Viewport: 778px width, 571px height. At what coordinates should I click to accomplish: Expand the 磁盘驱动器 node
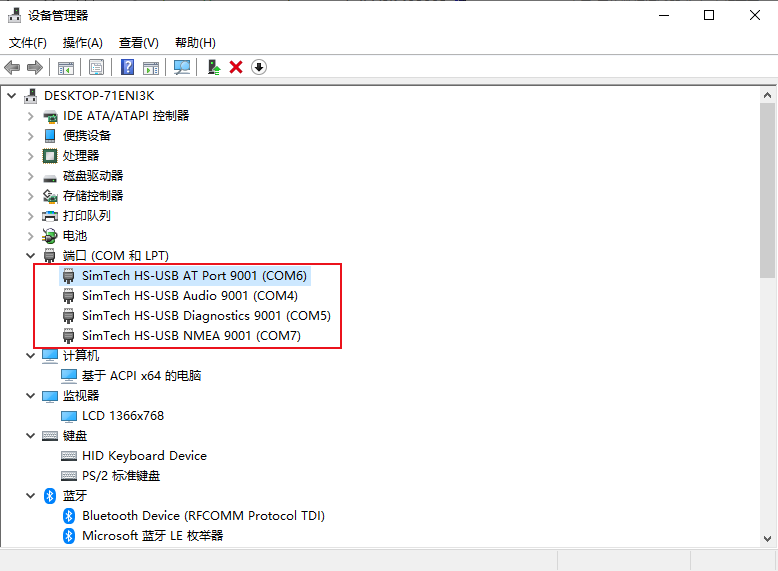(31, 176)
